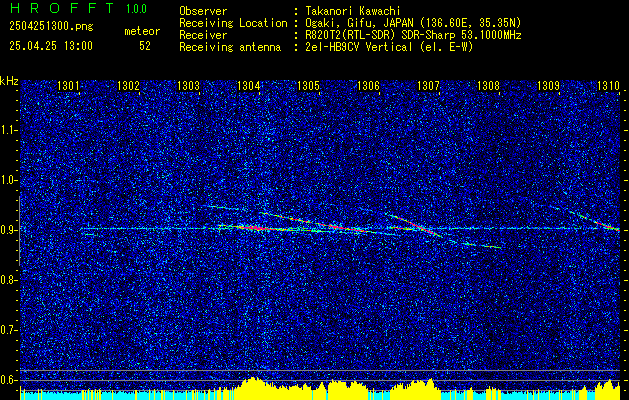Click the meteor count 52
The height and width of the screenshot is (400, 629).
(145, 46)
